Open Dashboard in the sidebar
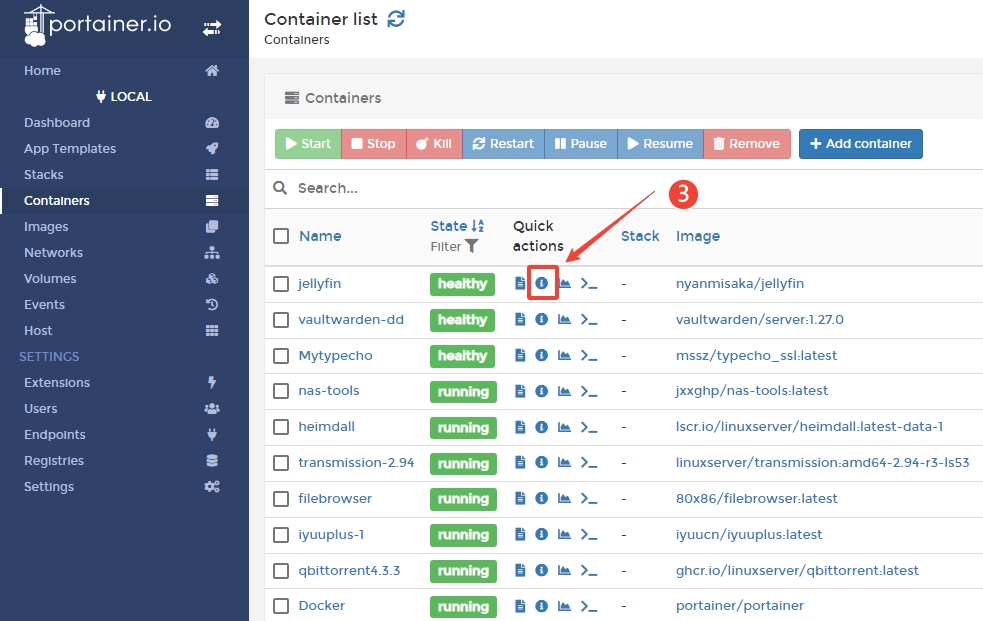983x621 pixels. point(122,122)
